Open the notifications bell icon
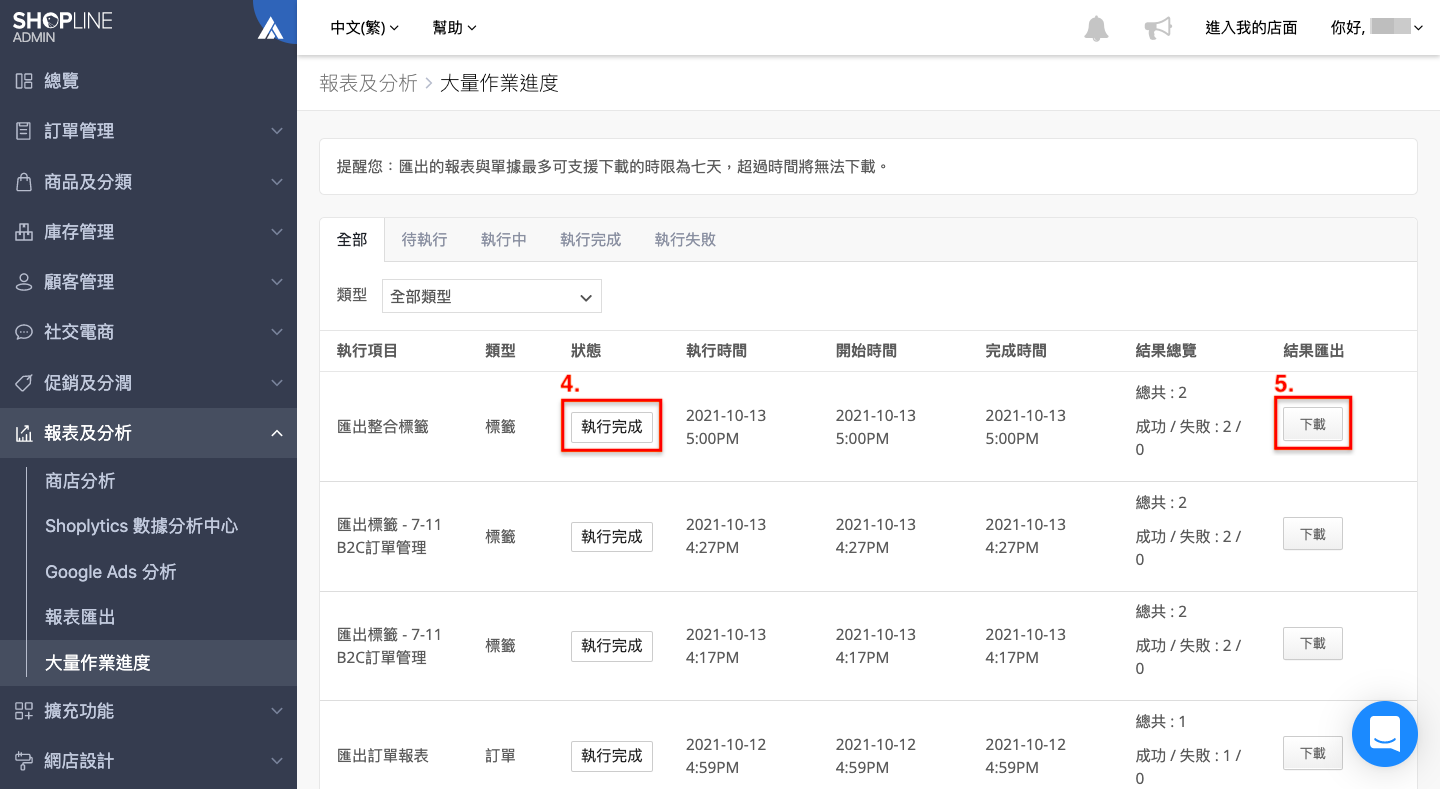This screenshot has height=789, width=1440. click(1096, 28)
